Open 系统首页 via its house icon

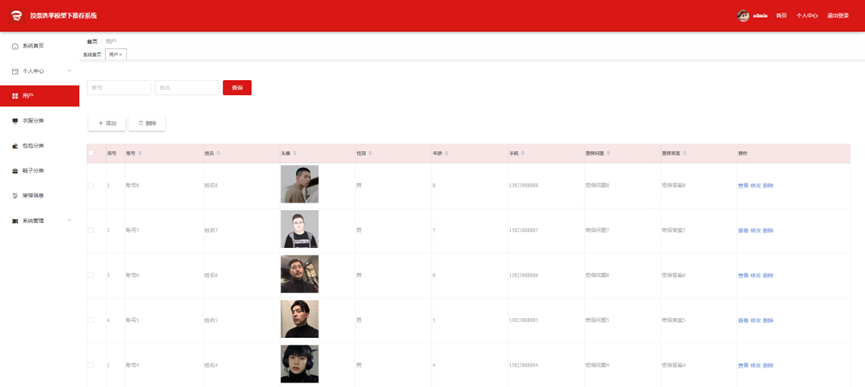(x=15, y=46)
